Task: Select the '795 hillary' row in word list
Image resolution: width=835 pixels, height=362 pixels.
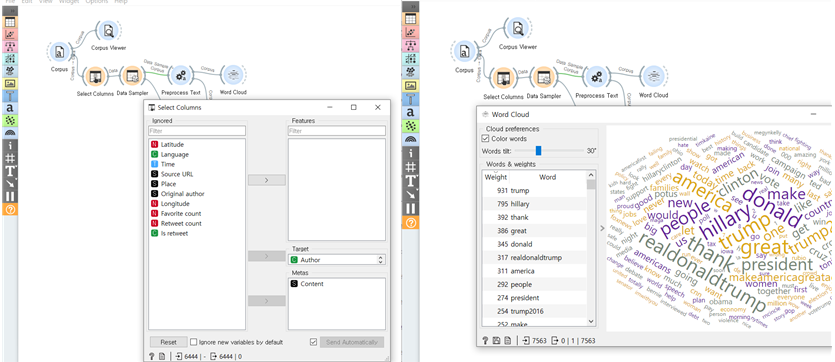Action: click(534, 204)
